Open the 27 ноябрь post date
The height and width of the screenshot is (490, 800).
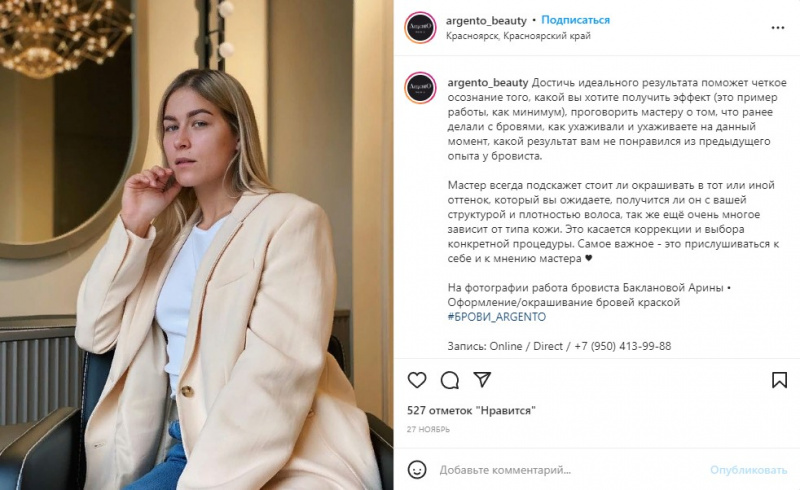428,430
